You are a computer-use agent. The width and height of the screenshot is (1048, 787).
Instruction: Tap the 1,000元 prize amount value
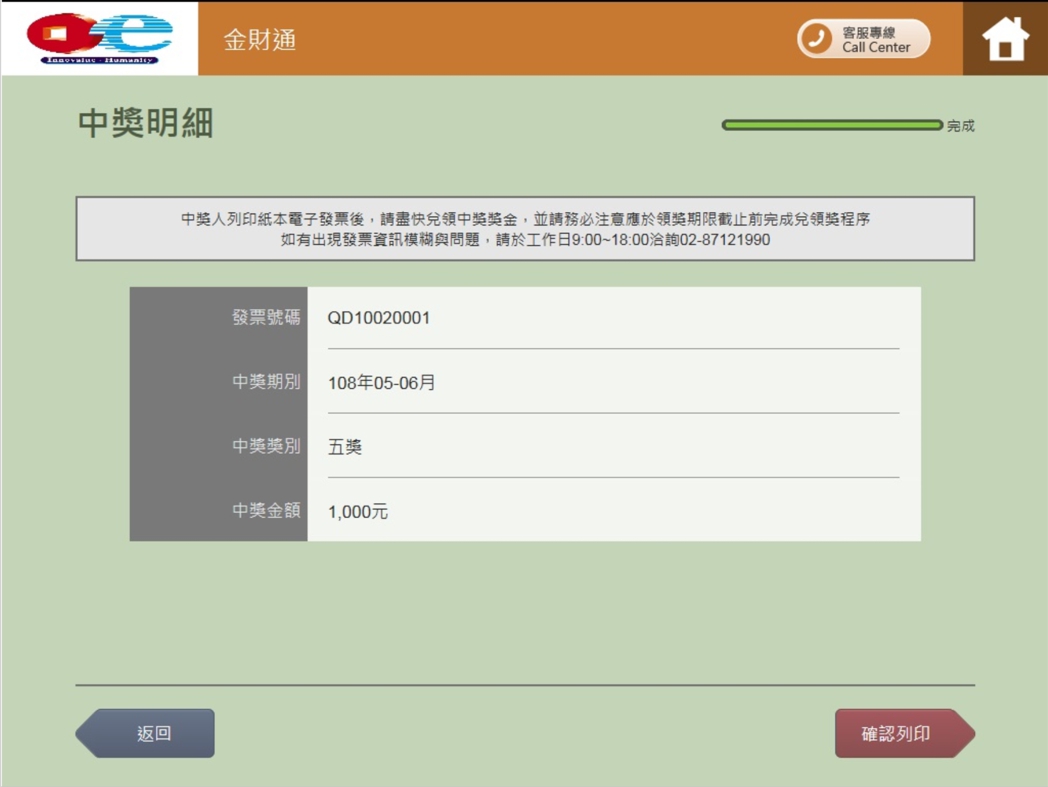click(357, 511)
